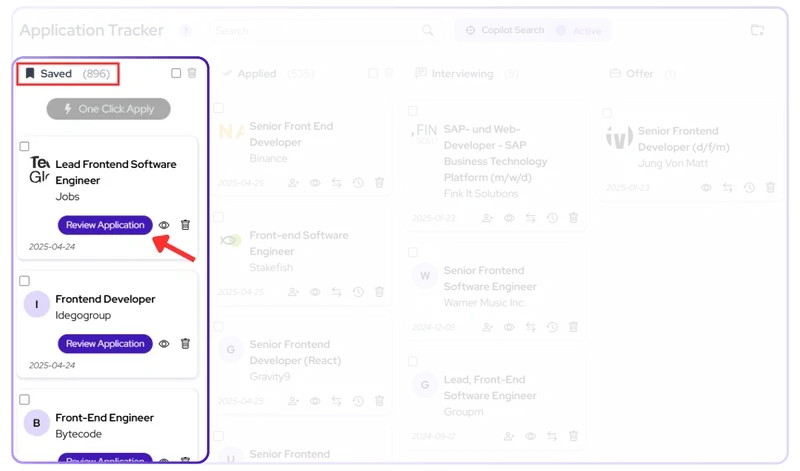Check the Lead Frontend Software Engineer card checkbox
The height and width of the screenshot is (471, 800).
click(24, 146)
